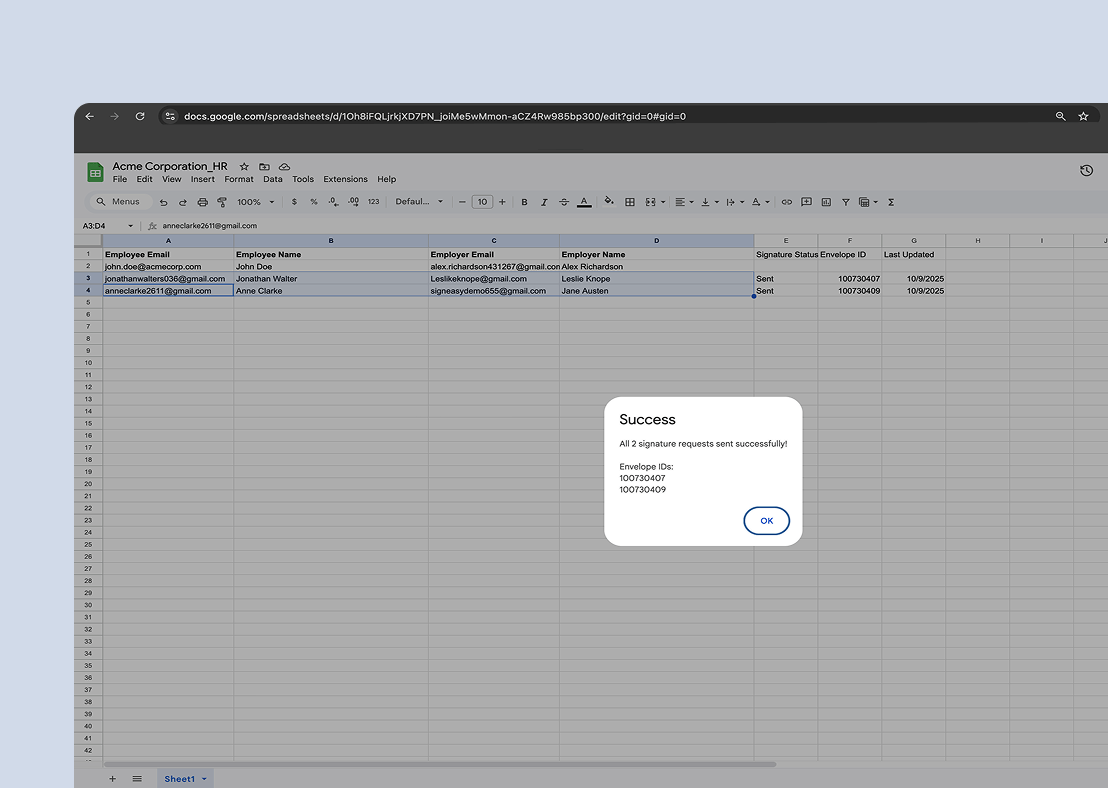This screenshot has width=1108, height=788.
Task: Undo the last action
Action: [163, 202]
